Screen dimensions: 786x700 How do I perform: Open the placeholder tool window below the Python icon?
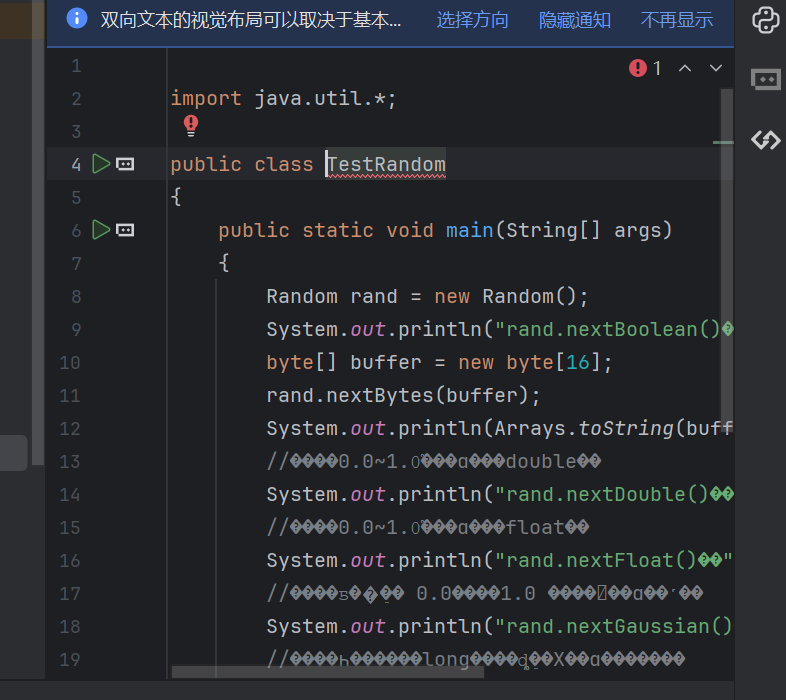coord(765,79)
